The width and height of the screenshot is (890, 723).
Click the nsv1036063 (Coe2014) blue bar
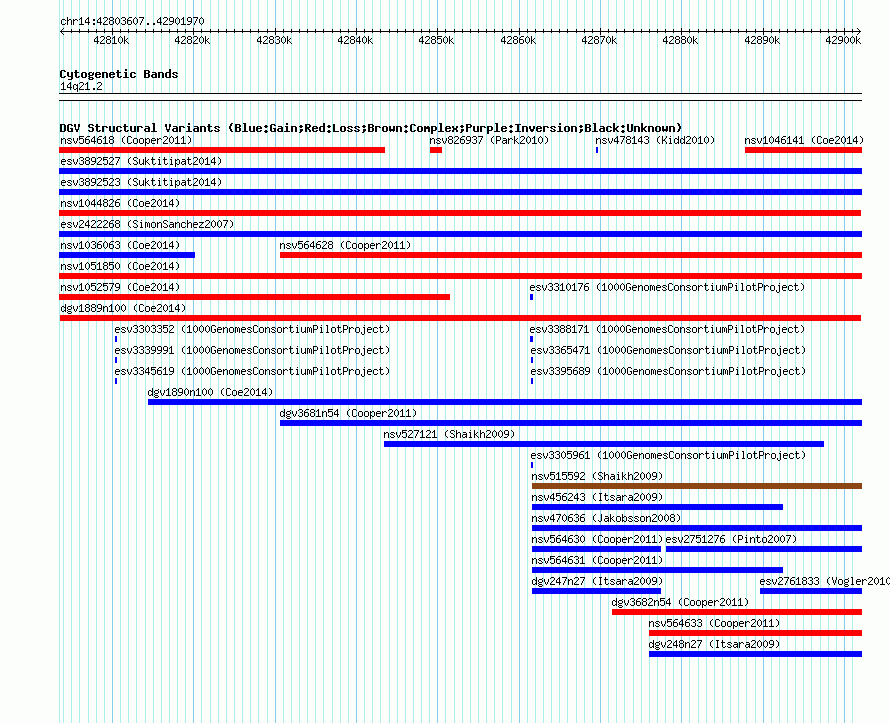[x=127, y=255]
